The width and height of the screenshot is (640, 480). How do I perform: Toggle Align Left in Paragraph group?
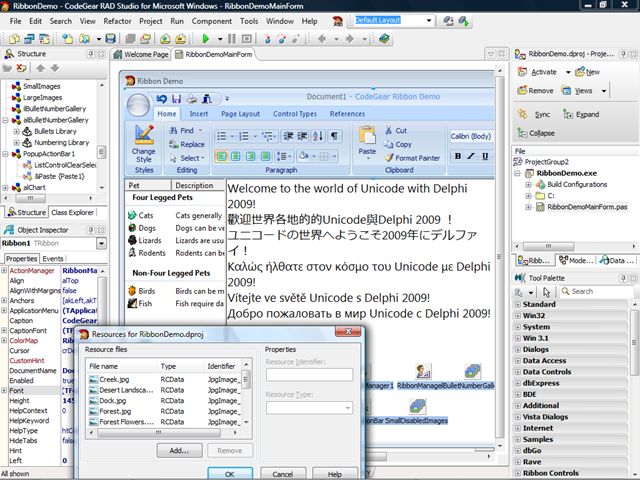coord(221,156)
